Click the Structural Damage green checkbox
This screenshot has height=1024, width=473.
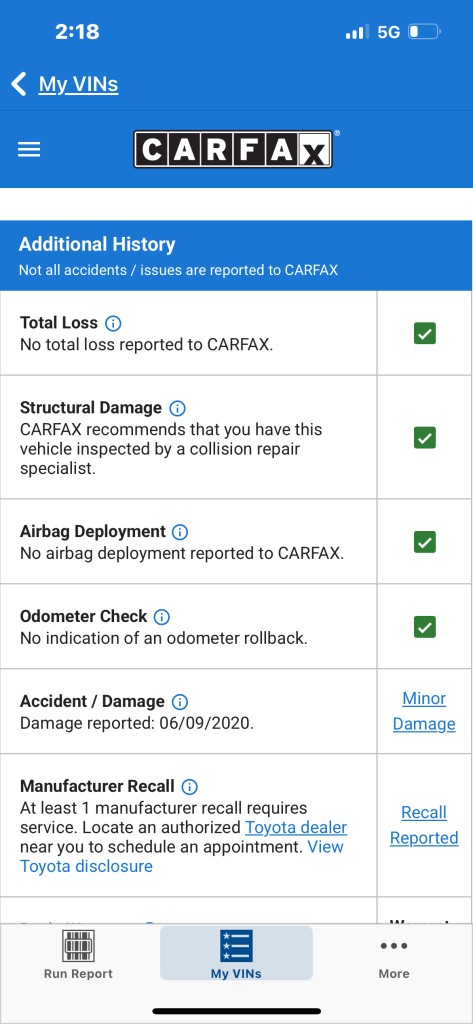tap(425, 437)
